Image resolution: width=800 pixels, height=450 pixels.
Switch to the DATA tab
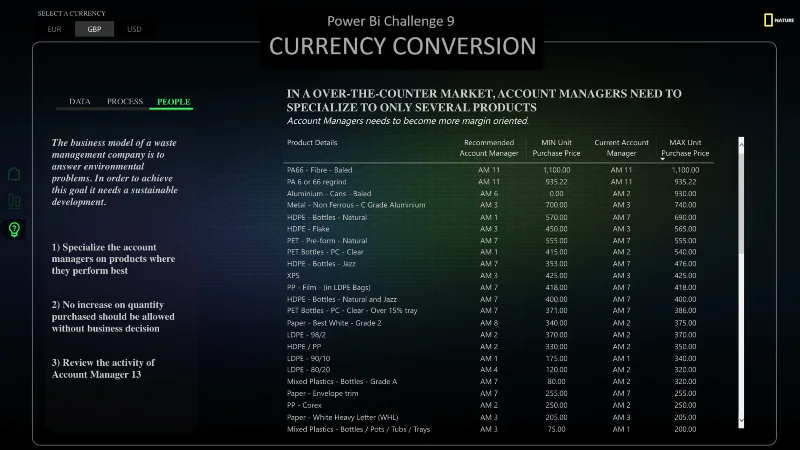[x=80, y=102]
